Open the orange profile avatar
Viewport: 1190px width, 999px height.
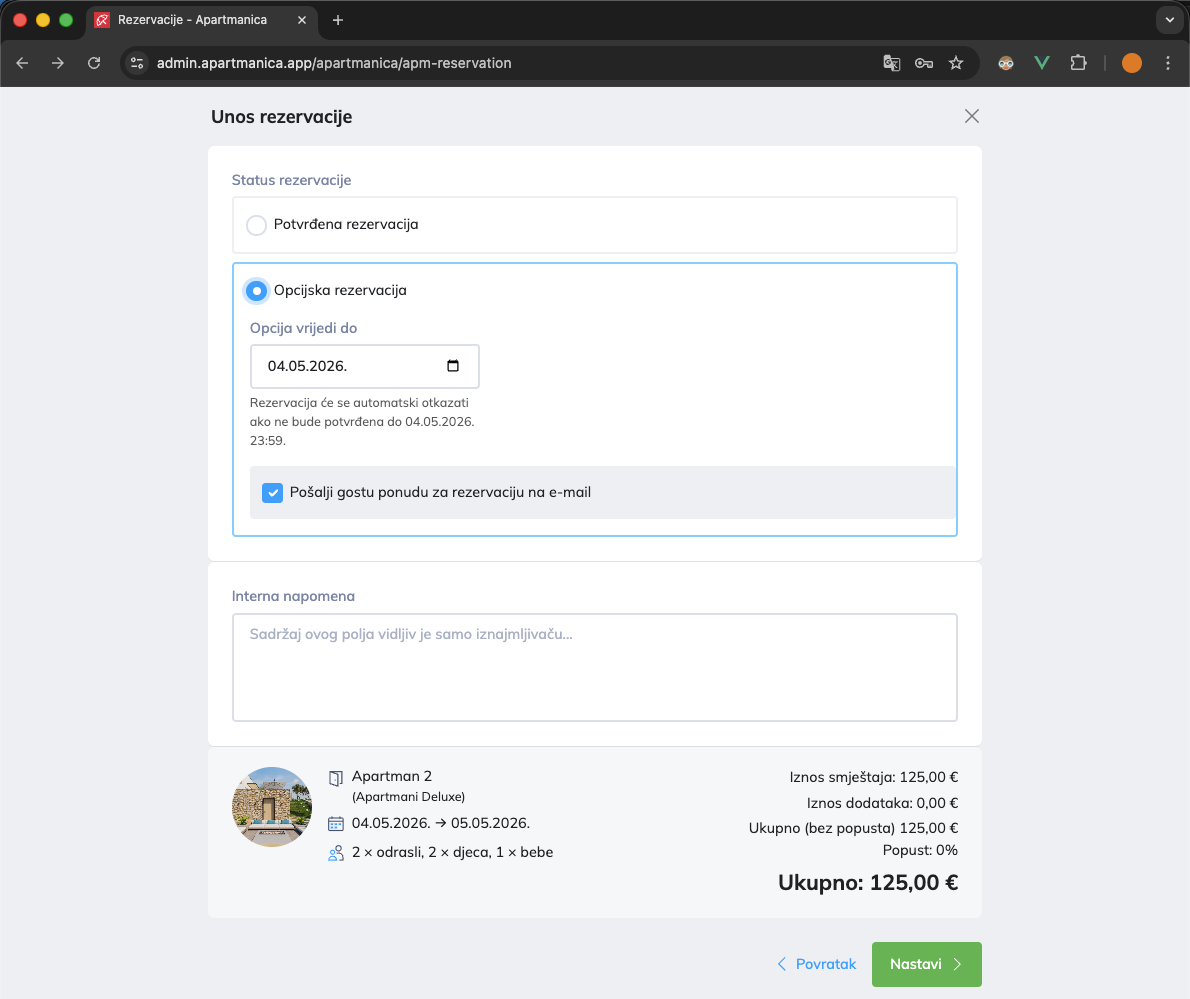click(x=1132, y=63)
